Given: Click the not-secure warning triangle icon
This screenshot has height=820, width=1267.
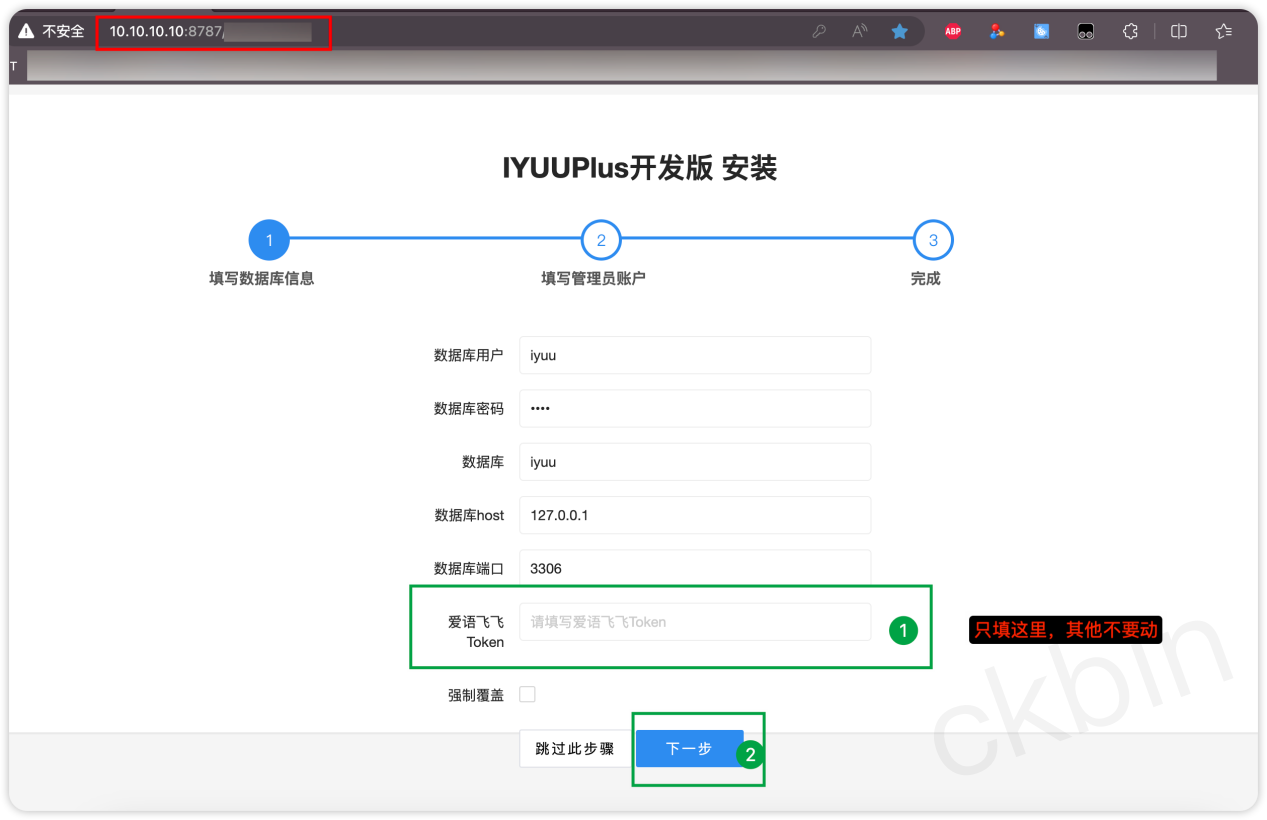Looking at the screenshot, I should [x=26, y=32].
